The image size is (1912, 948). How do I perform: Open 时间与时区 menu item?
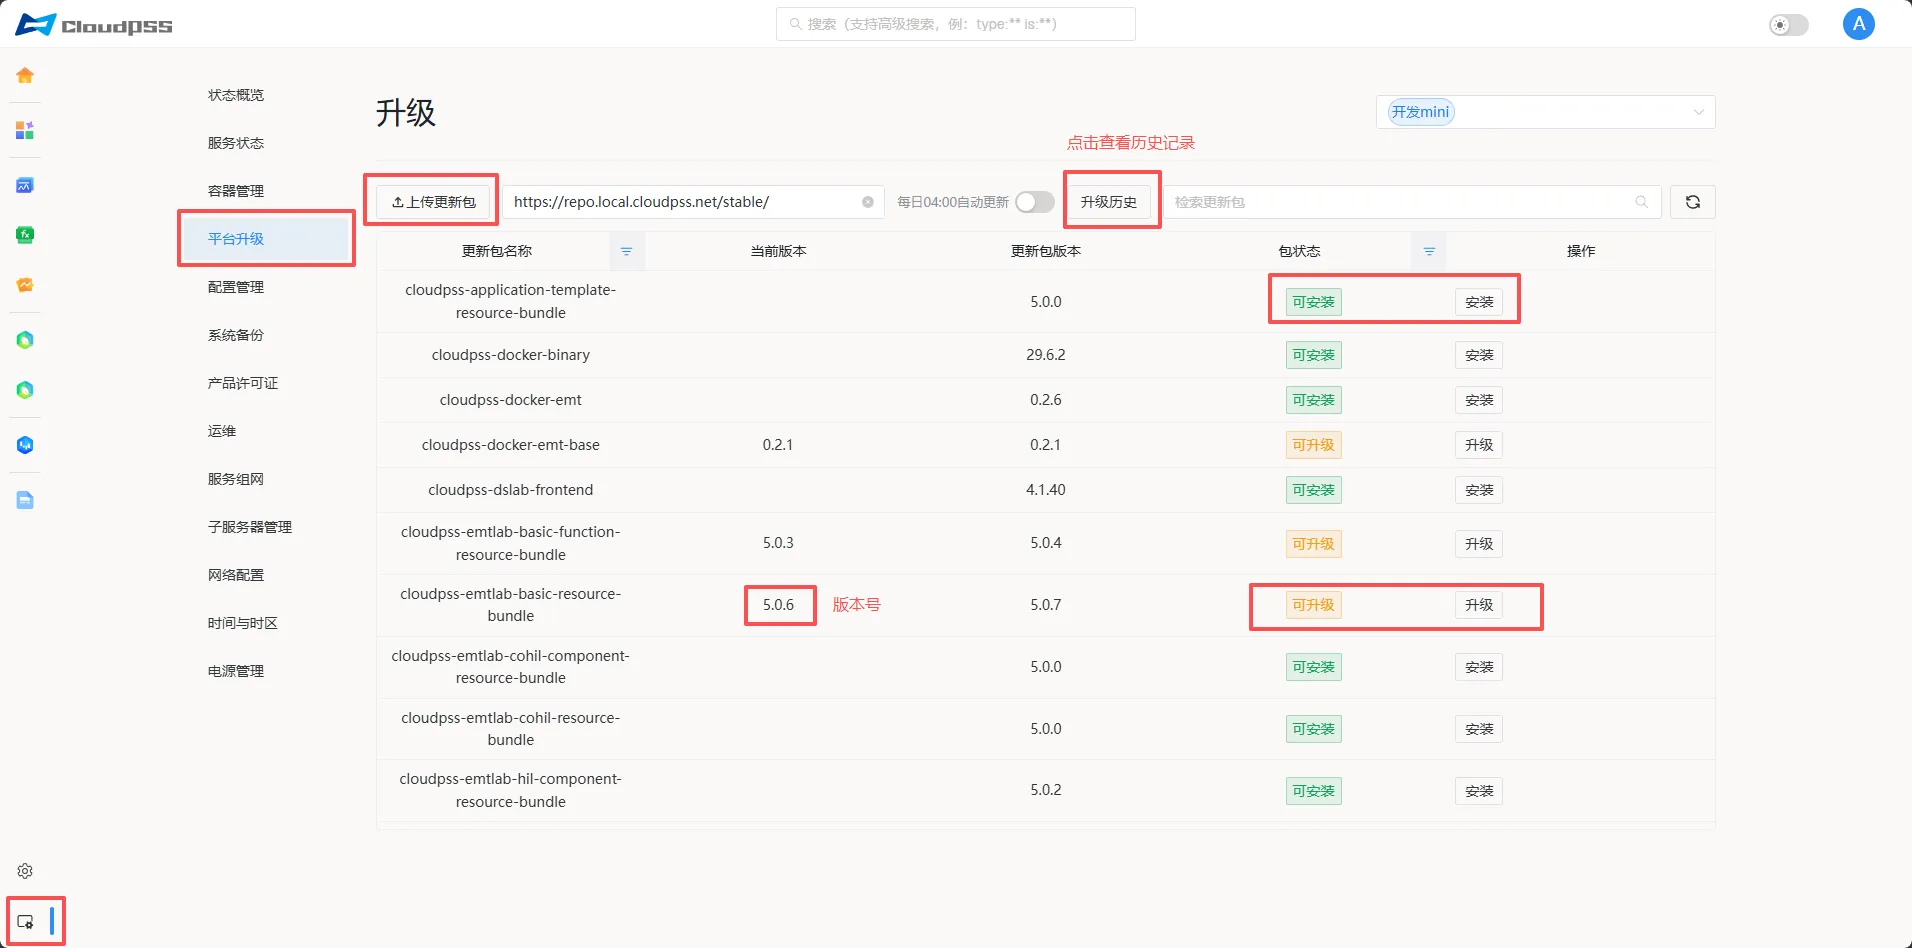243,623
